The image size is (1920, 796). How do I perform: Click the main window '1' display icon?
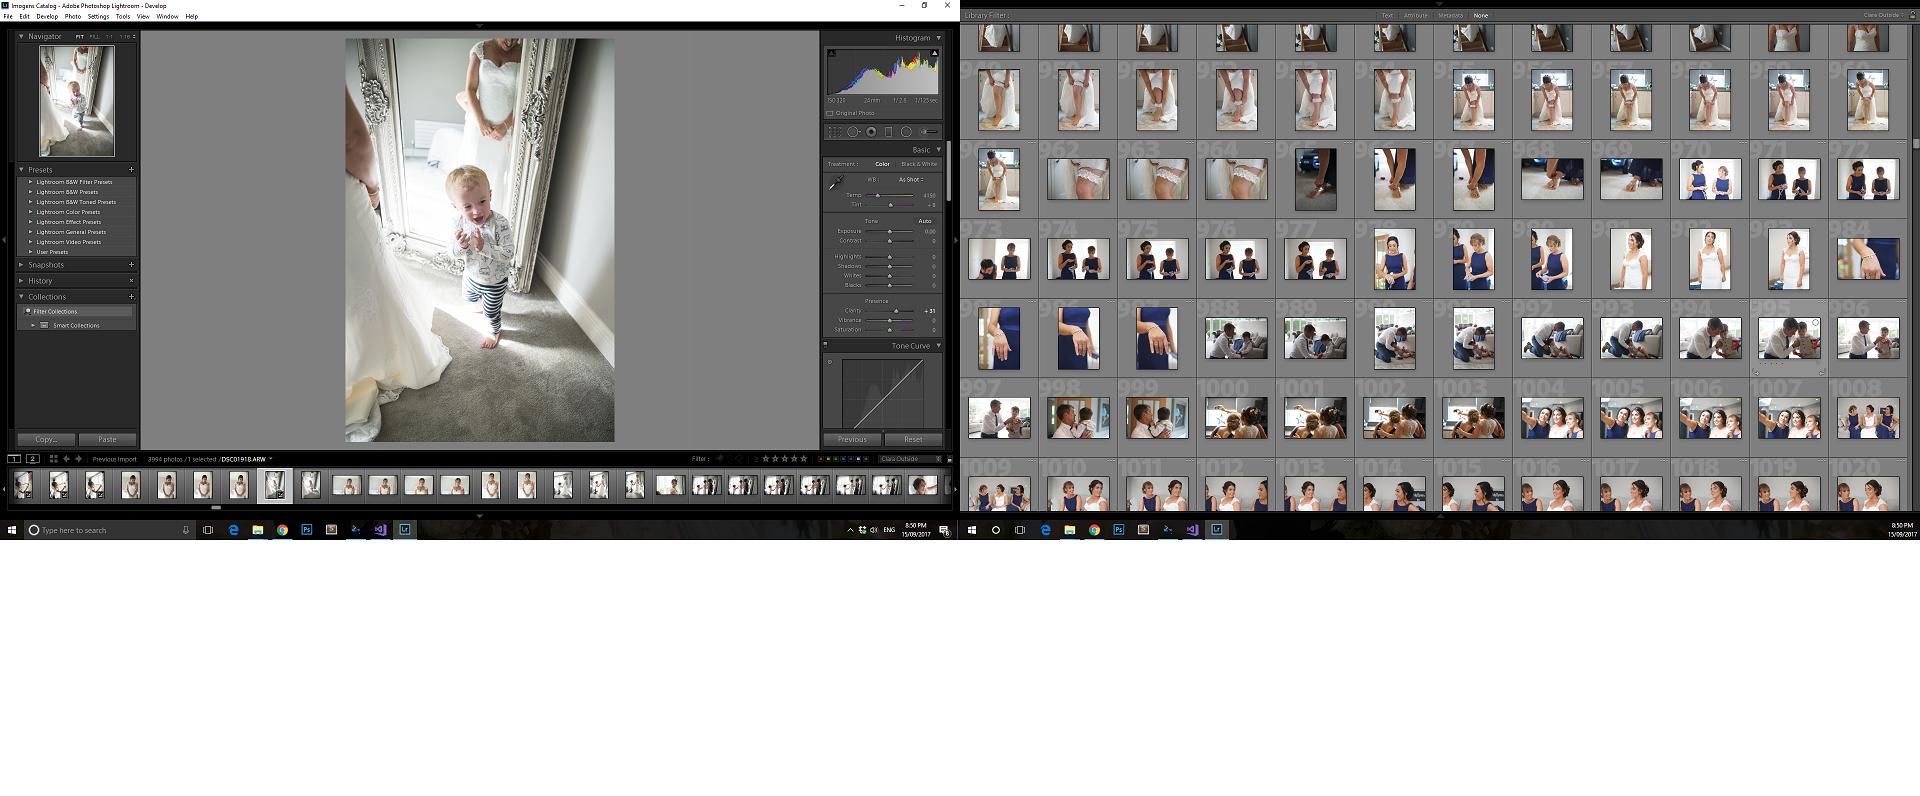(14, 459)
